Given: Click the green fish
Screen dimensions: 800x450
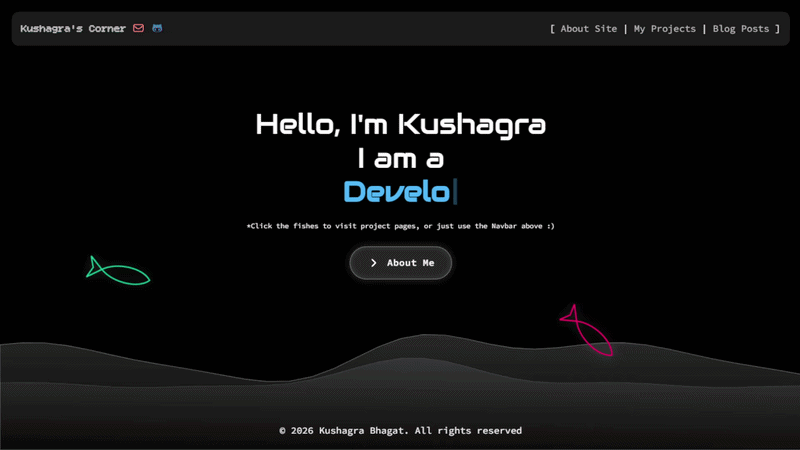Looking at the screenshot, I should click(118, 271).
